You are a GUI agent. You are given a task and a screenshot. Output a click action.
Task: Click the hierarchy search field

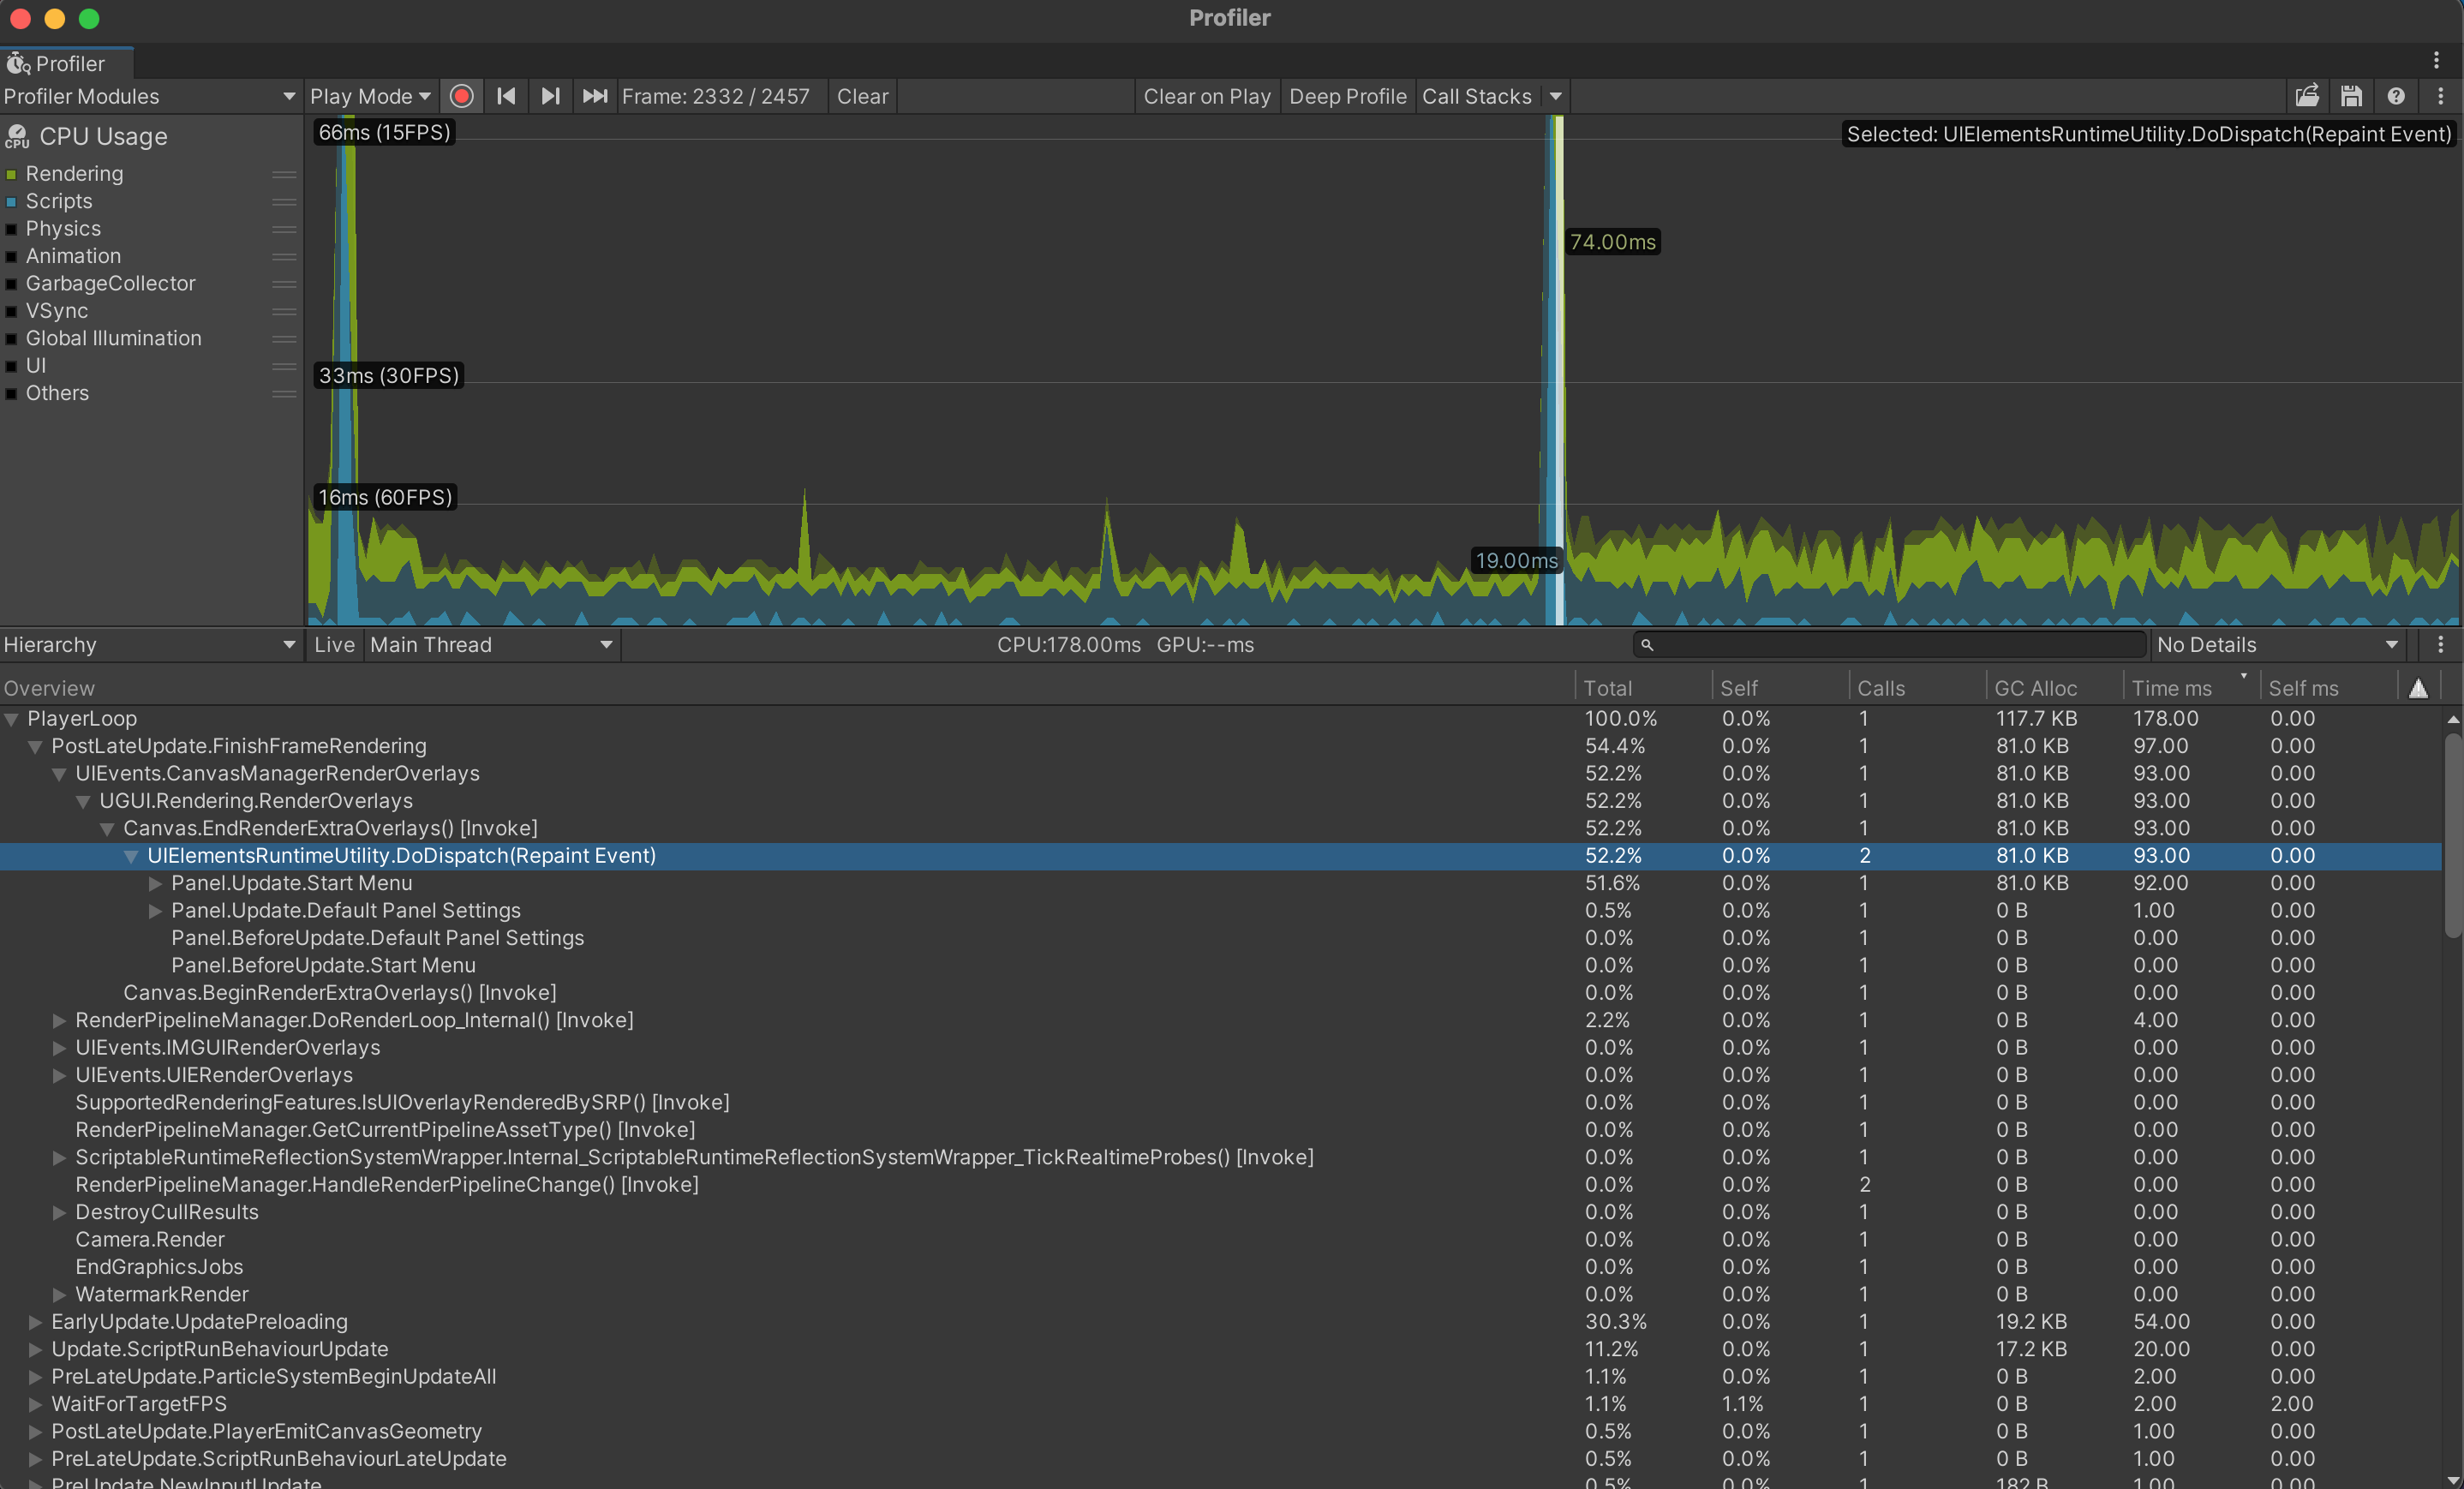(x=1890, y=645)
